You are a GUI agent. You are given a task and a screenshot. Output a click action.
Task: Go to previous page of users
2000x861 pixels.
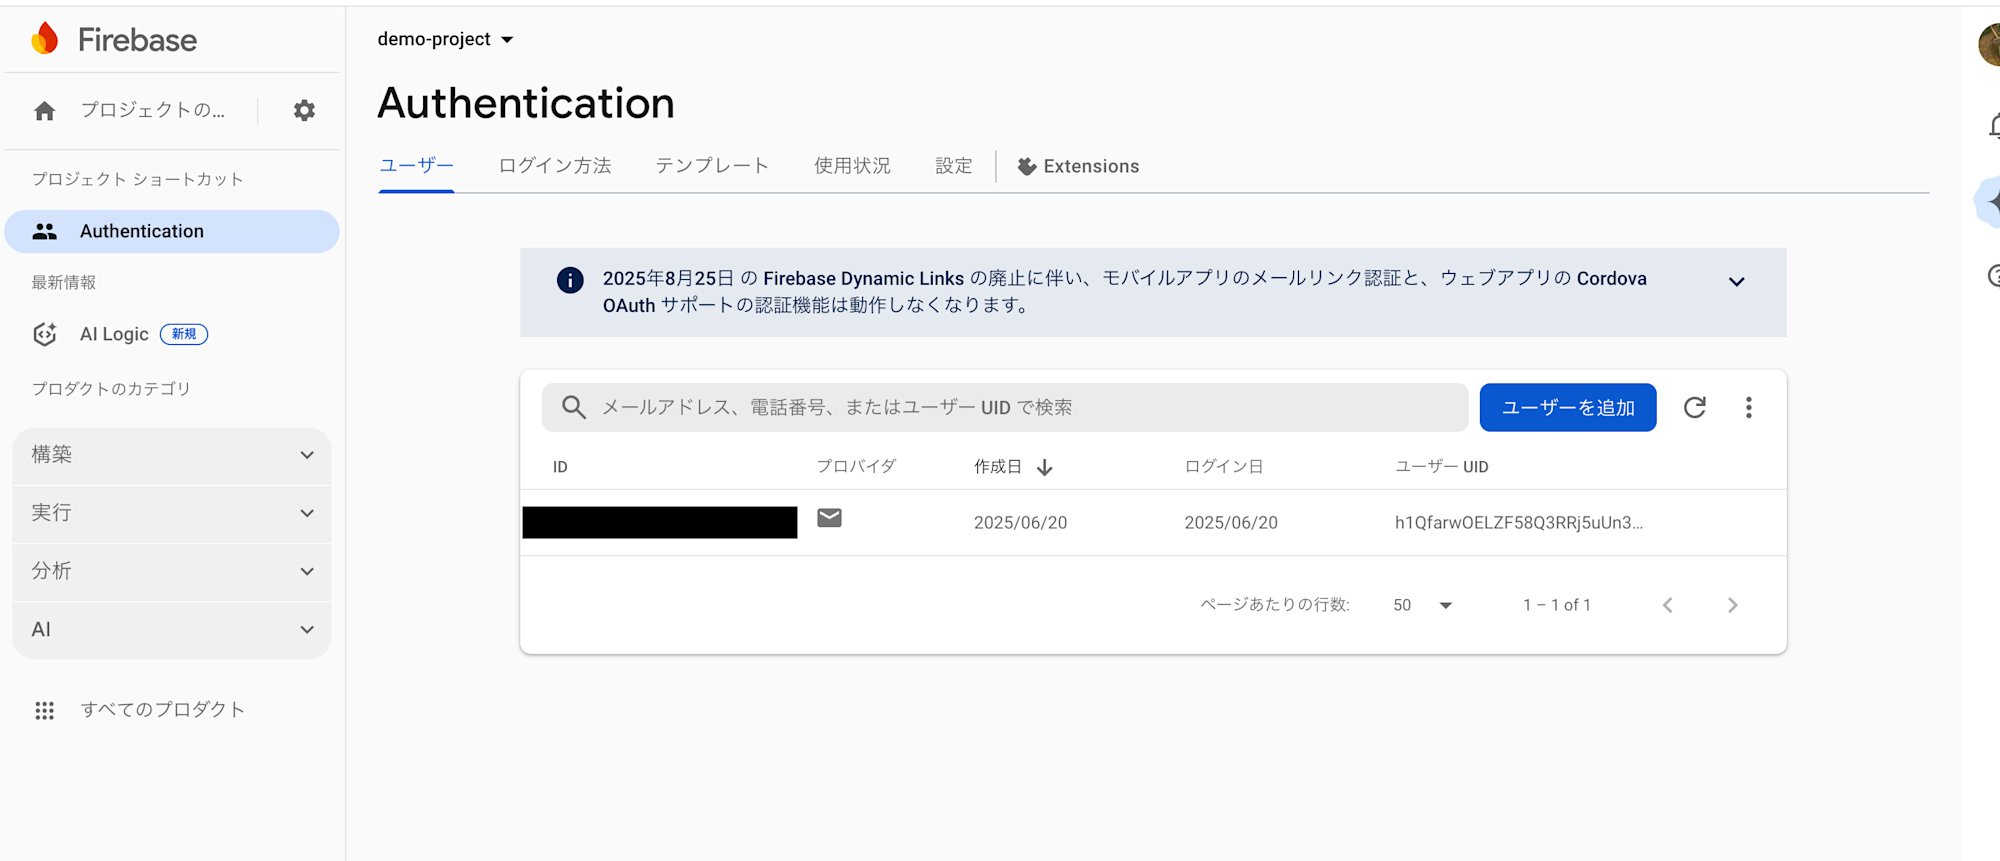1667,605
